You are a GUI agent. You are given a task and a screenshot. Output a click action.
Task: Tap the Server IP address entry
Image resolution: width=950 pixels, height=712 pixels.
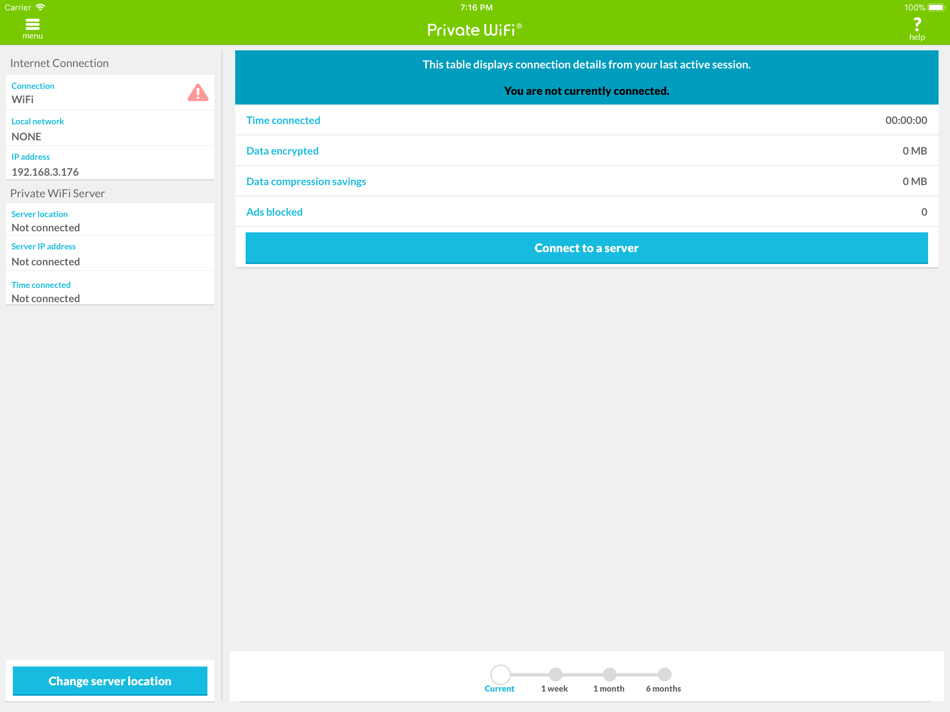[x=110, y=254]
